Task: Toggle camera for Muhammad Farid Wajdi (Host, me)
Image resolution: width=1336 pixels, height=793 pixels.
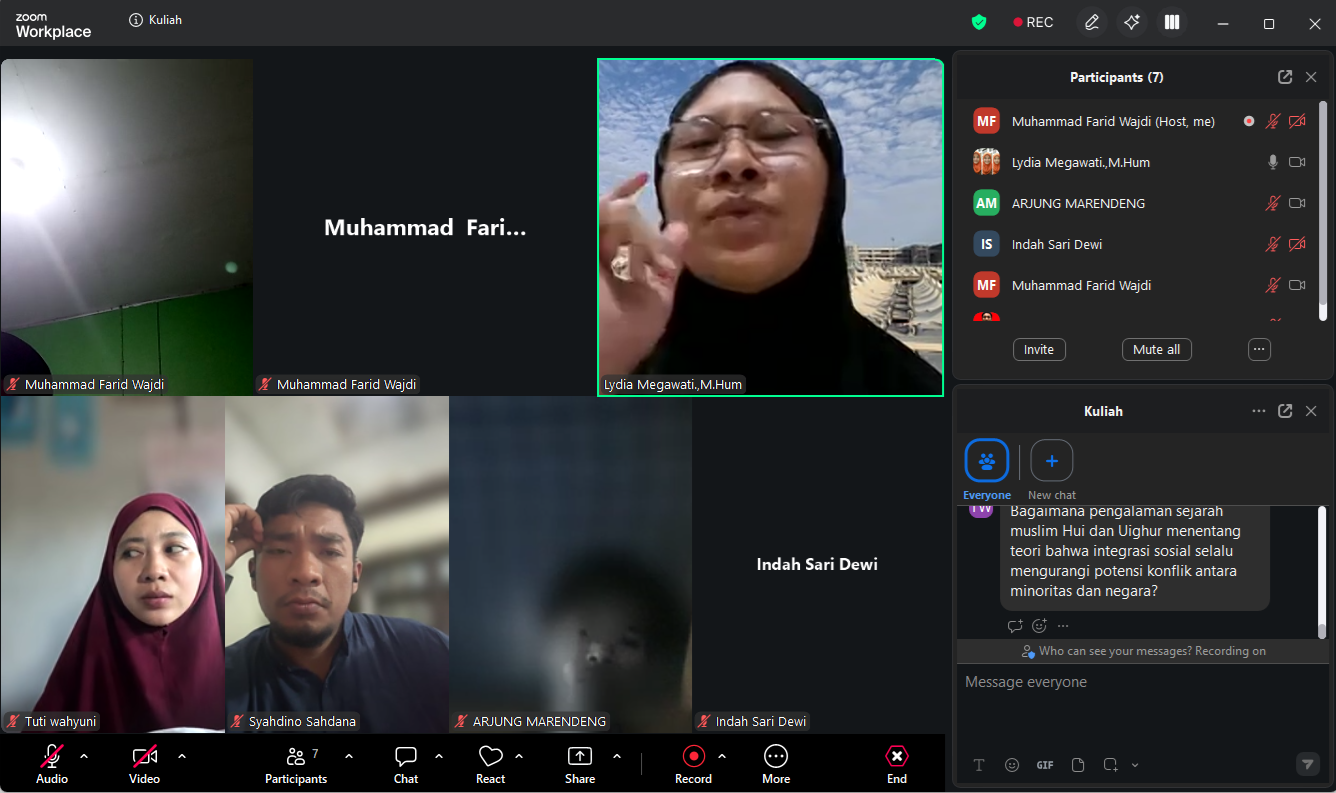Action: tap(1297, 121)
